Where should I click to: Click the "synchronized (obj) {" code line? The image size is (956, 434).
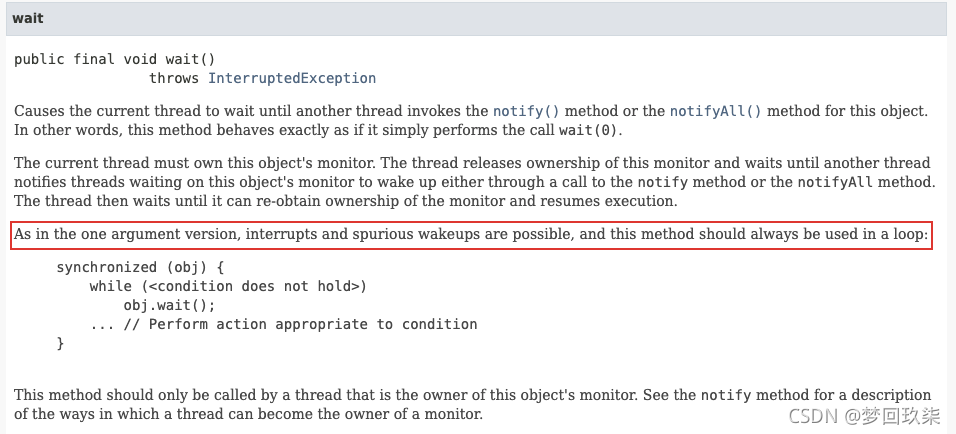[140, 267]
